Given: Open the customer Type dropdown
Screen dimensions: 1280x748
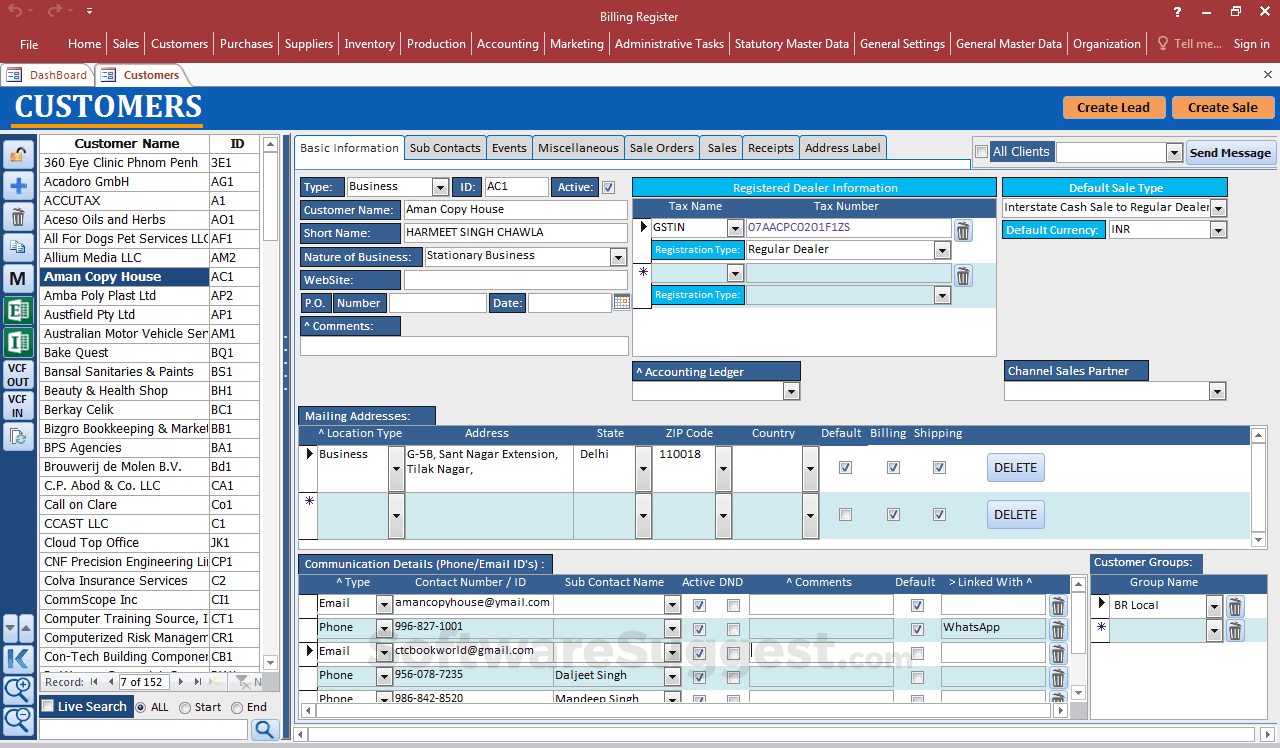Looking at the screenshot, I should tap(440, 187).
